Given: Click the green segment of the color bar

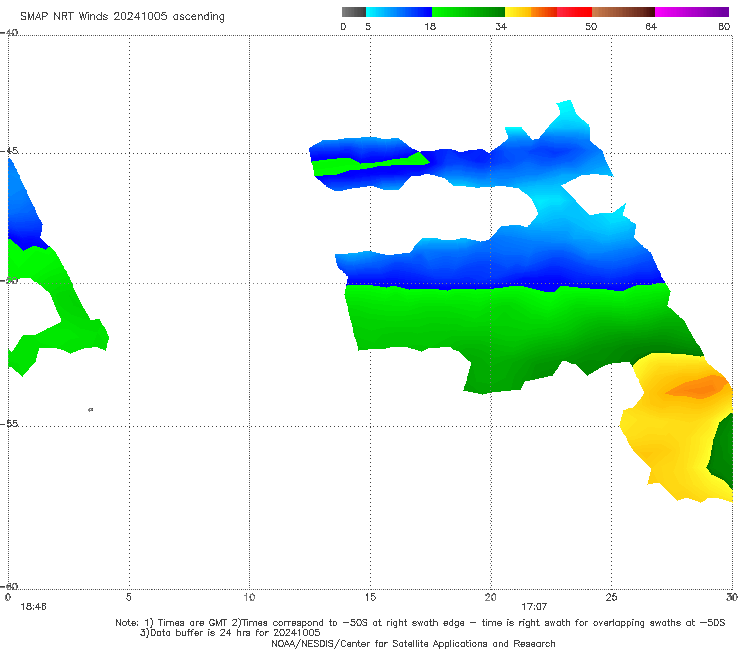Looking at the screenshot, I should 468,12.
